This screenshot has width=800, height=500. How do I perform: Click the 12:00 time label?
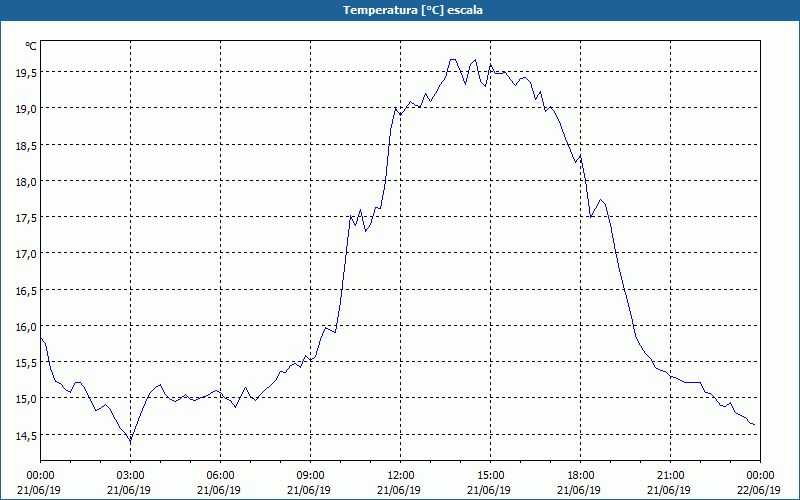[401, 476]
